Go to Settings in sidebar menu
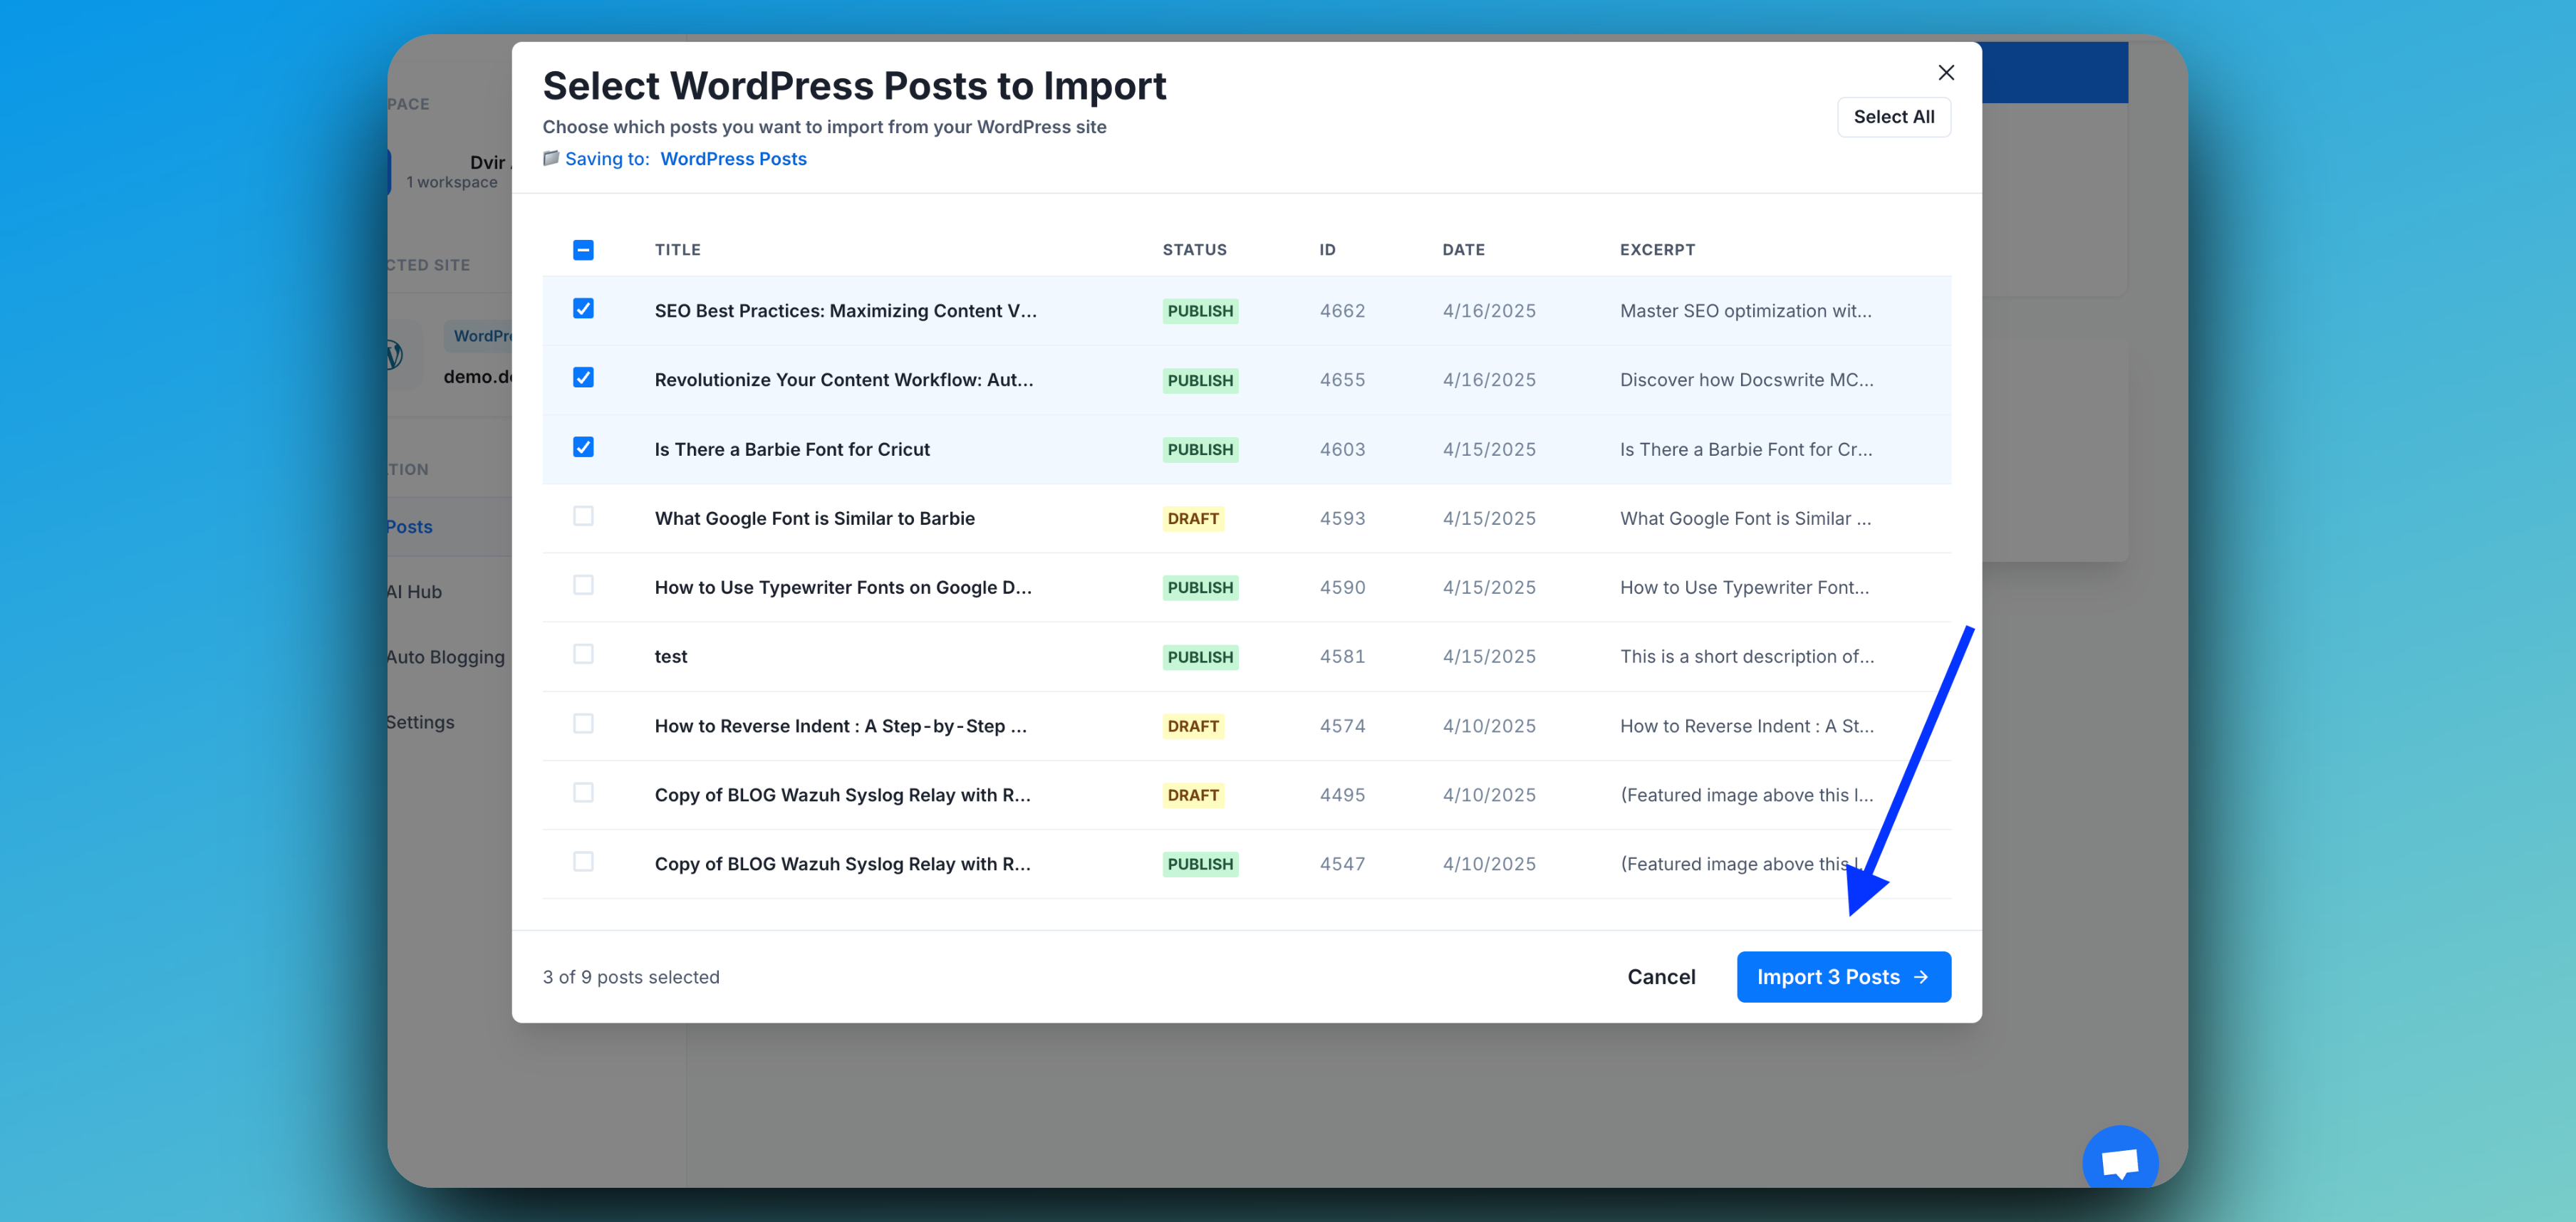2576x1222 pixels. (420, 722)
